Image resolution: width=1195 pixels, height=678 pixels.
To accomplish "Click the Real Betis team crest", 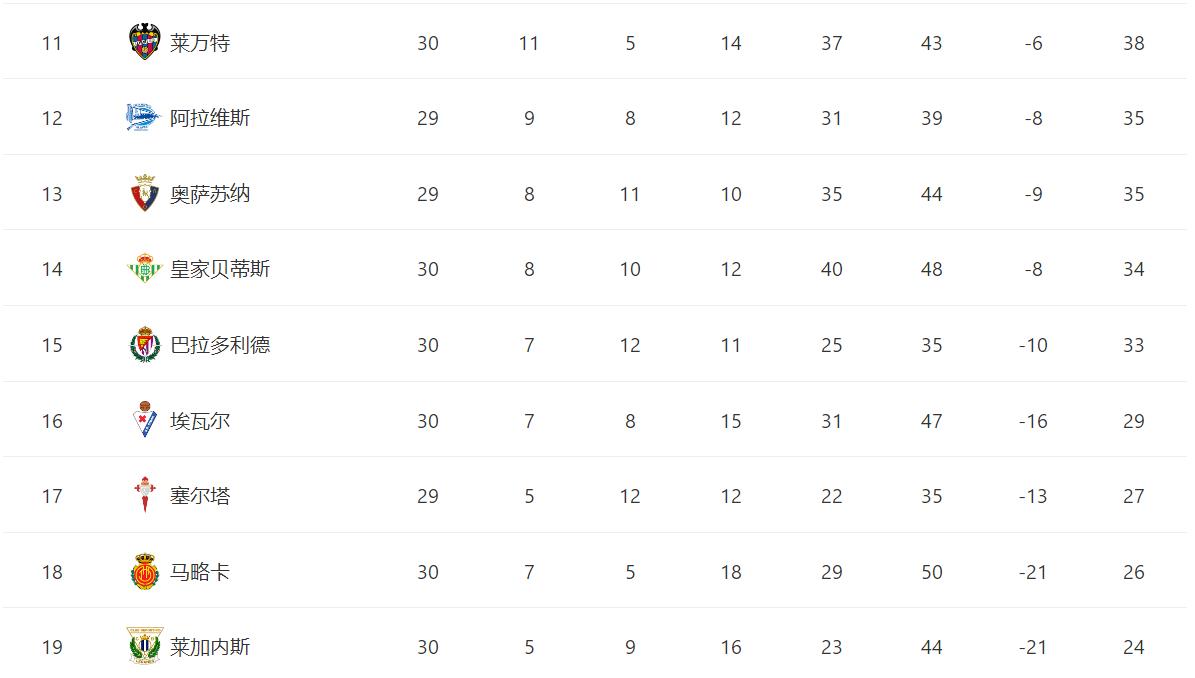I will [x=145, y=269].
